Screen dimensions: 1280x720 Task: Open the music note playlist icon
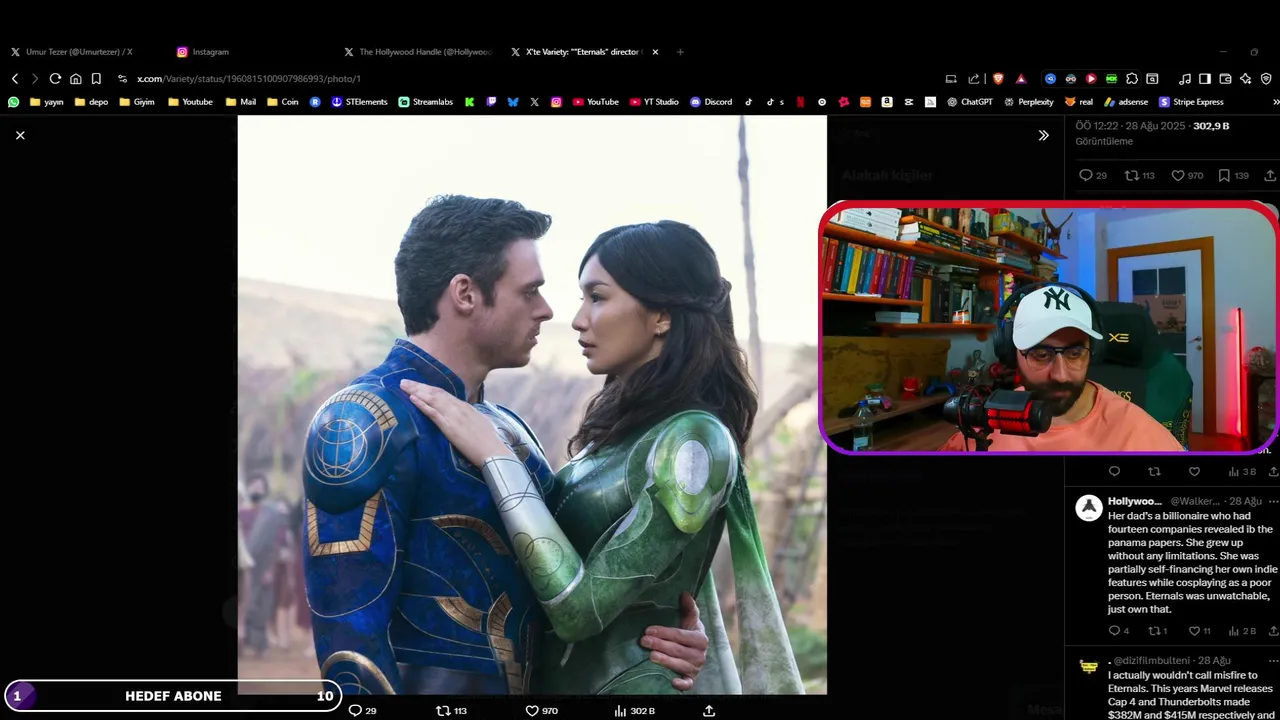tap(1185, 78)
